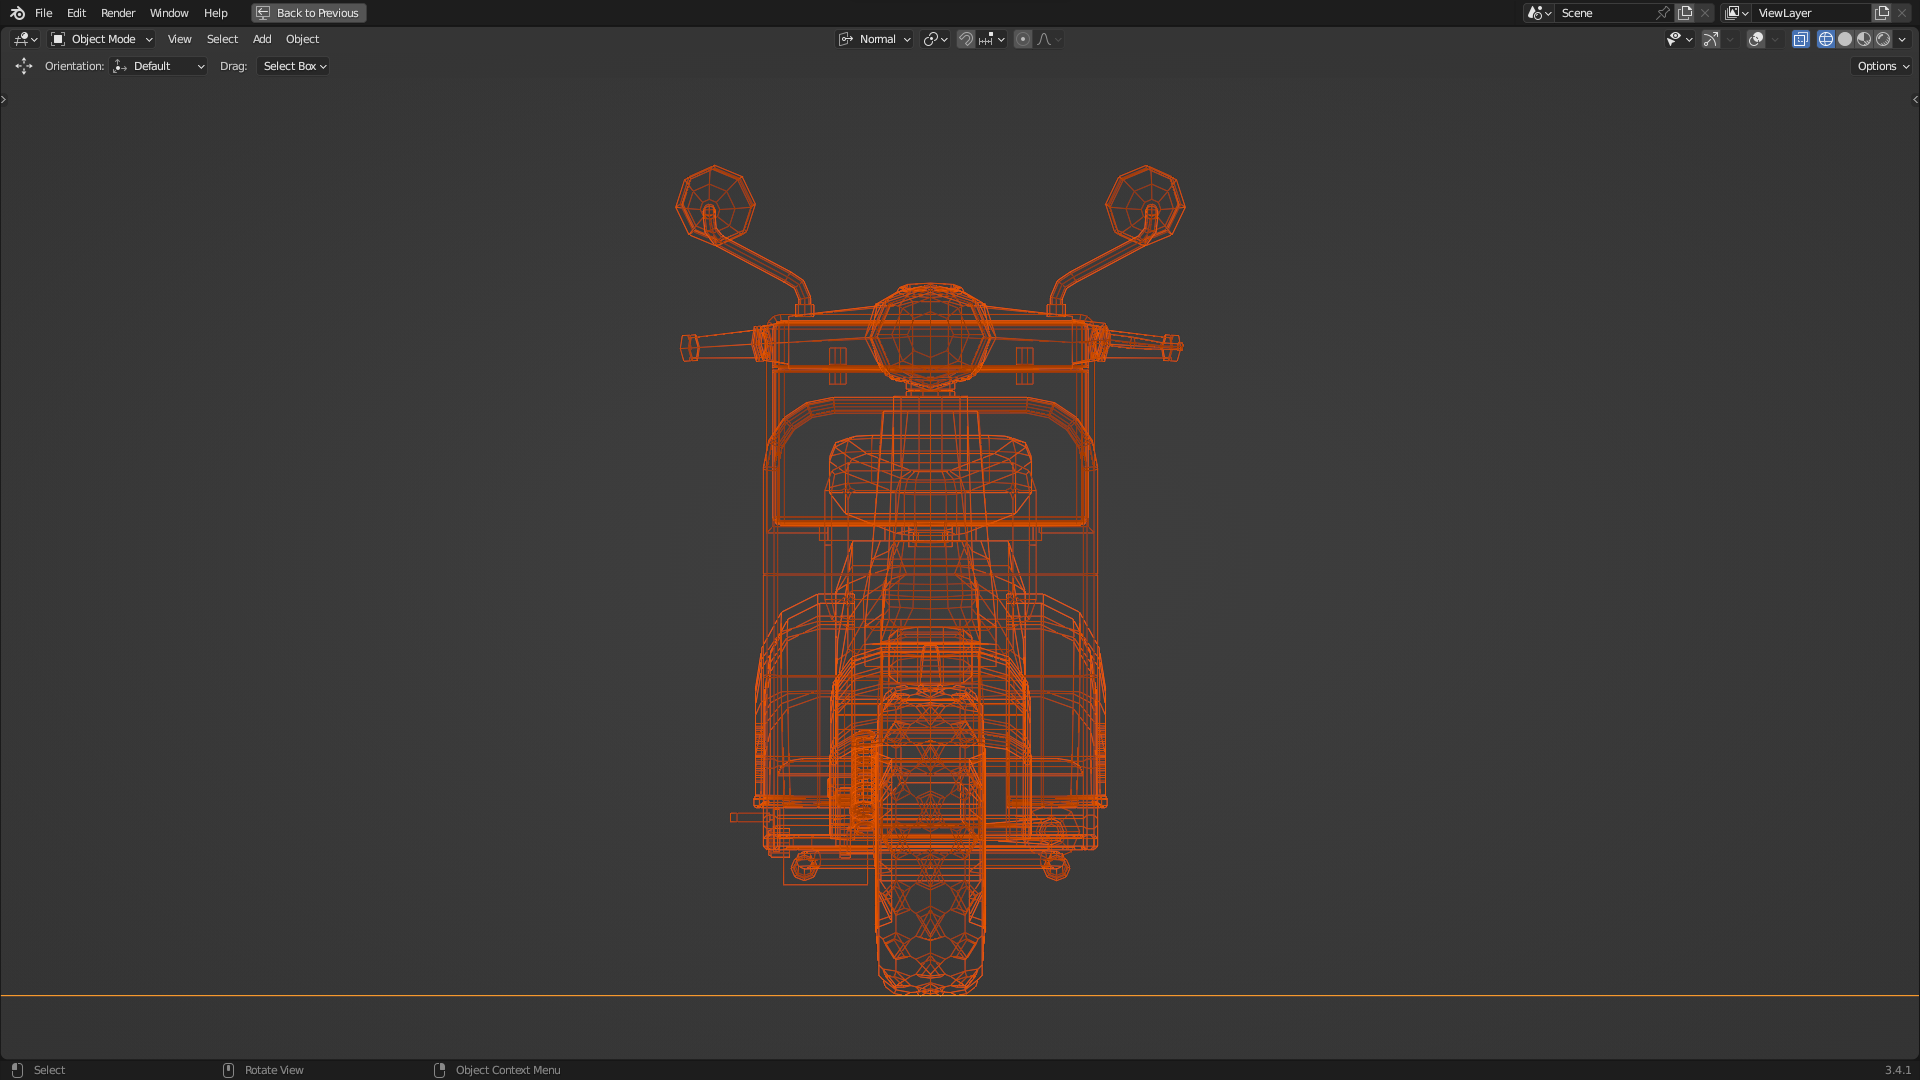Viewport: 1920px width, 1080px height.
Task: Expand the Select Box drag dropdown
Action: pyautogui.click(x=293, y=66)
